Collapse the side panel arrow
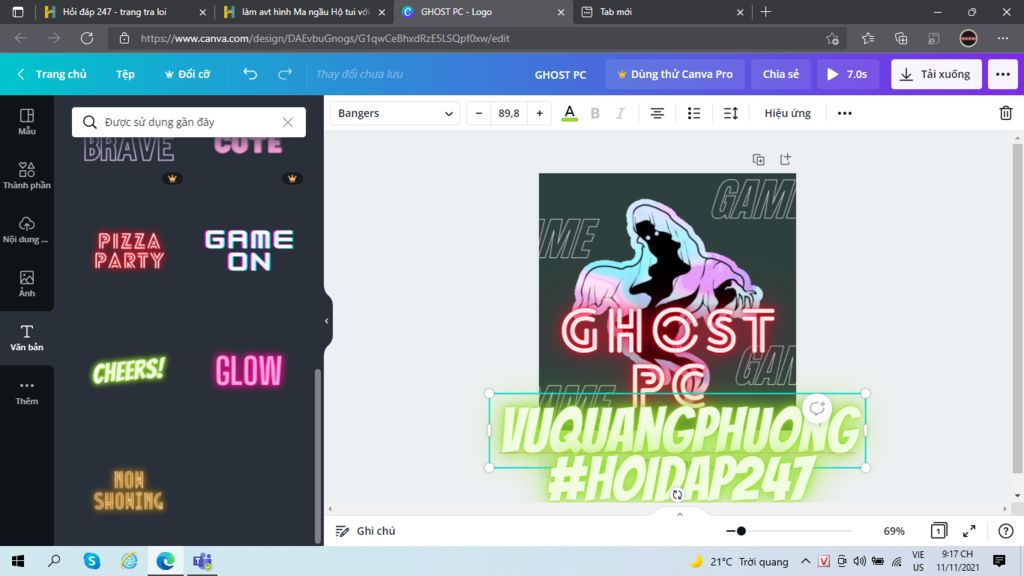This screenshot has width=1024, height=576. 327,321
